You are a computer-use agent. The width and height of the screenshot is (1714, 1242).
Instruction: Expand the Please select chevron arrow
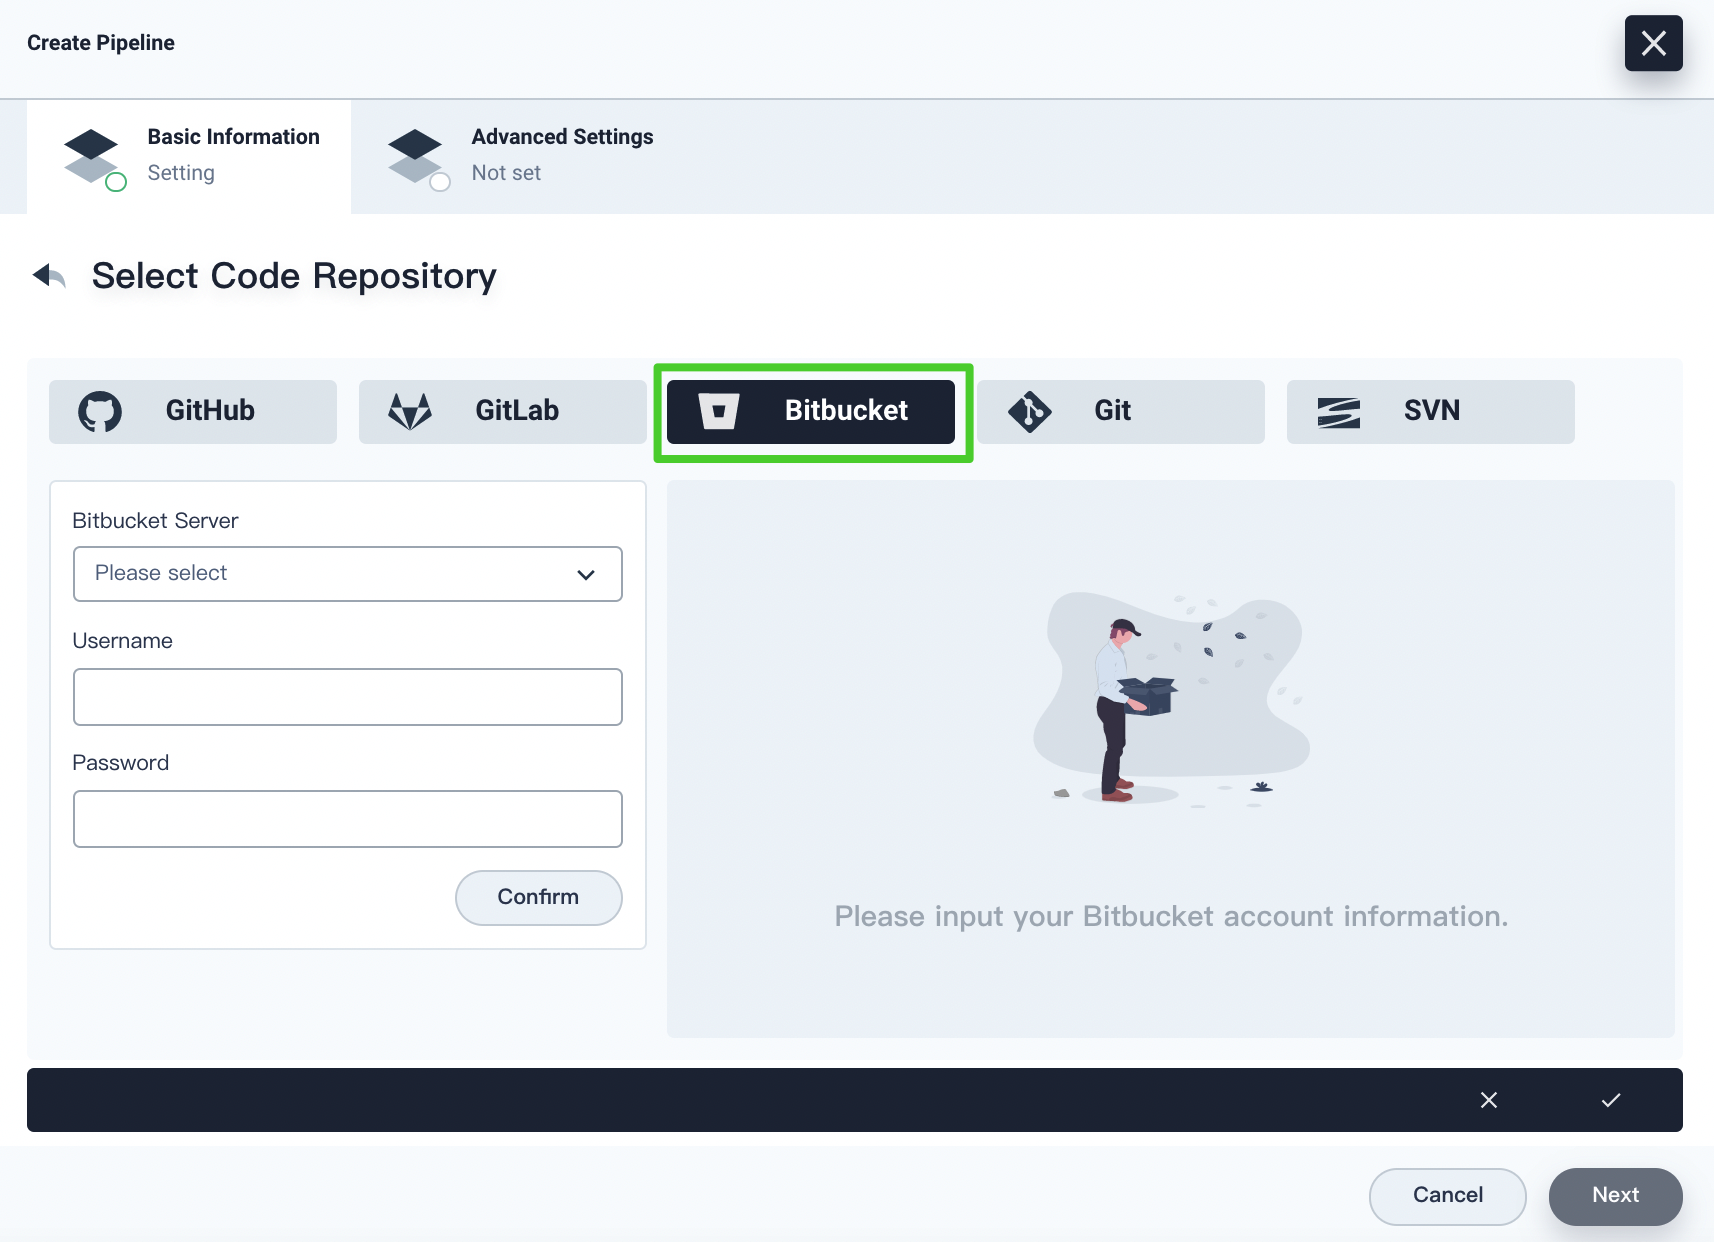coord(586,574)
